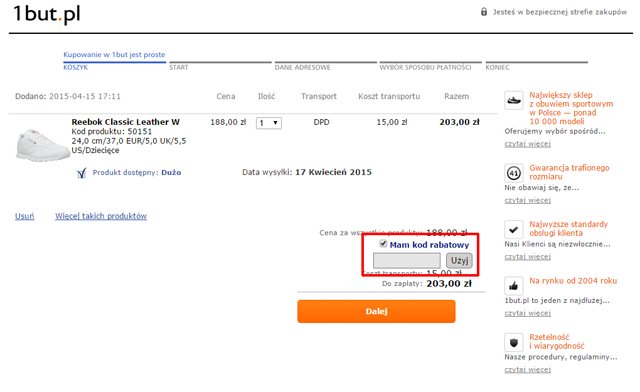Open the Reebok Classic Leather shoe thumbnail
The height and width of the screenshot is (392, 640).
coord(42,145)
